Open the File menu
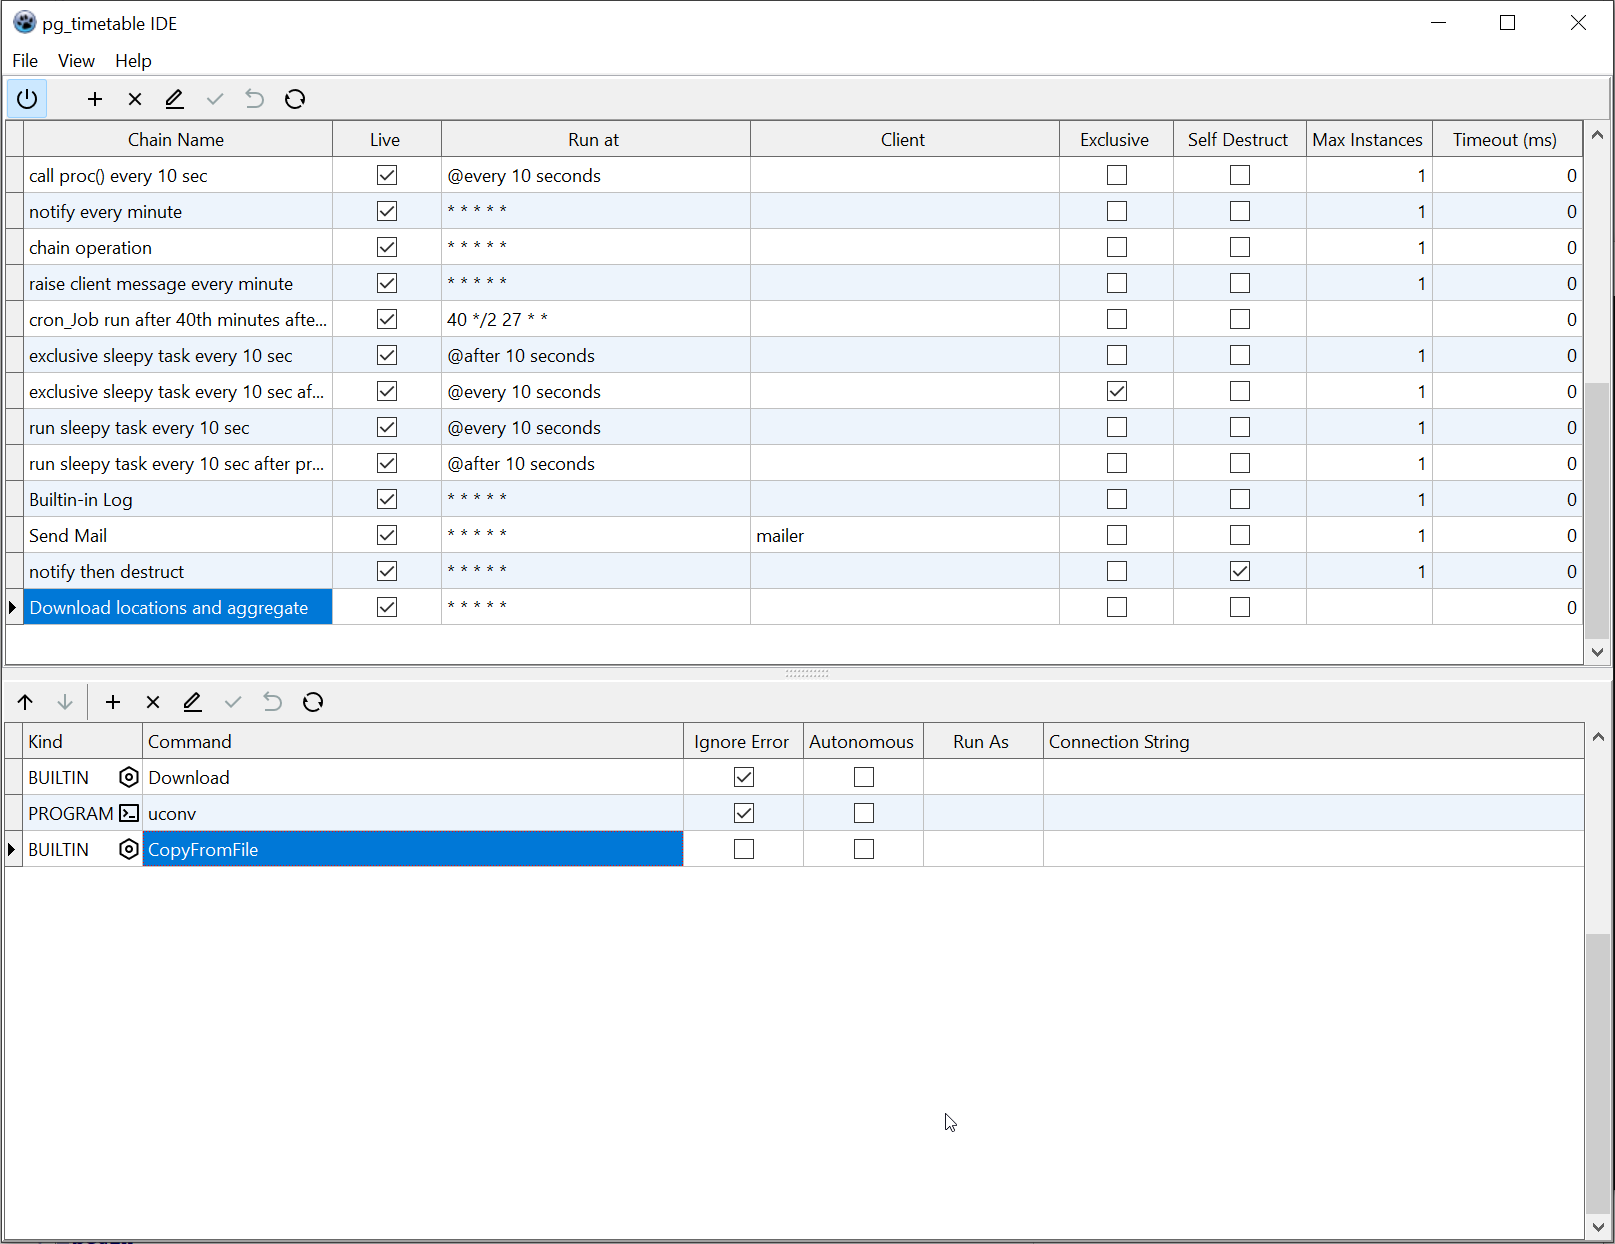This screenshot has width=1615, height=1244. coord(25,61)
